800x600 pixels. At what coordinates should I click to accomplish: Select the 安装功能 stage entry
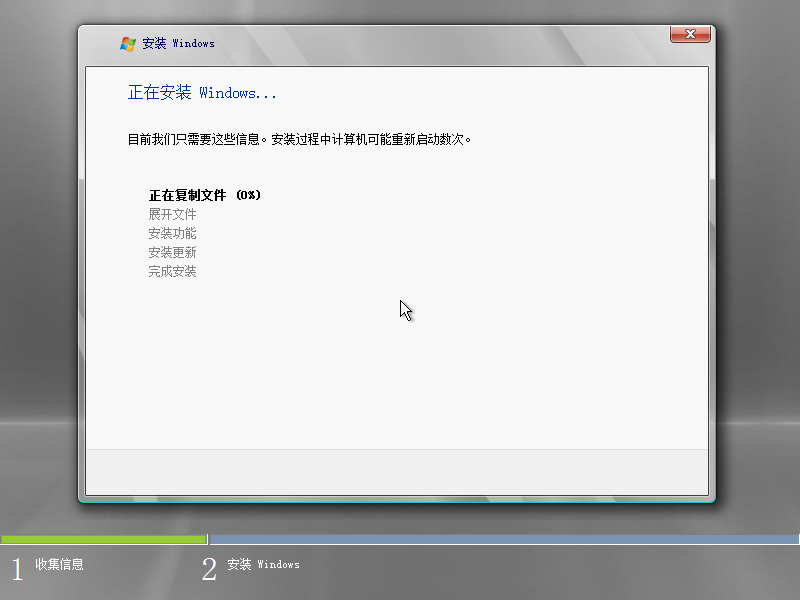[171, 232]
